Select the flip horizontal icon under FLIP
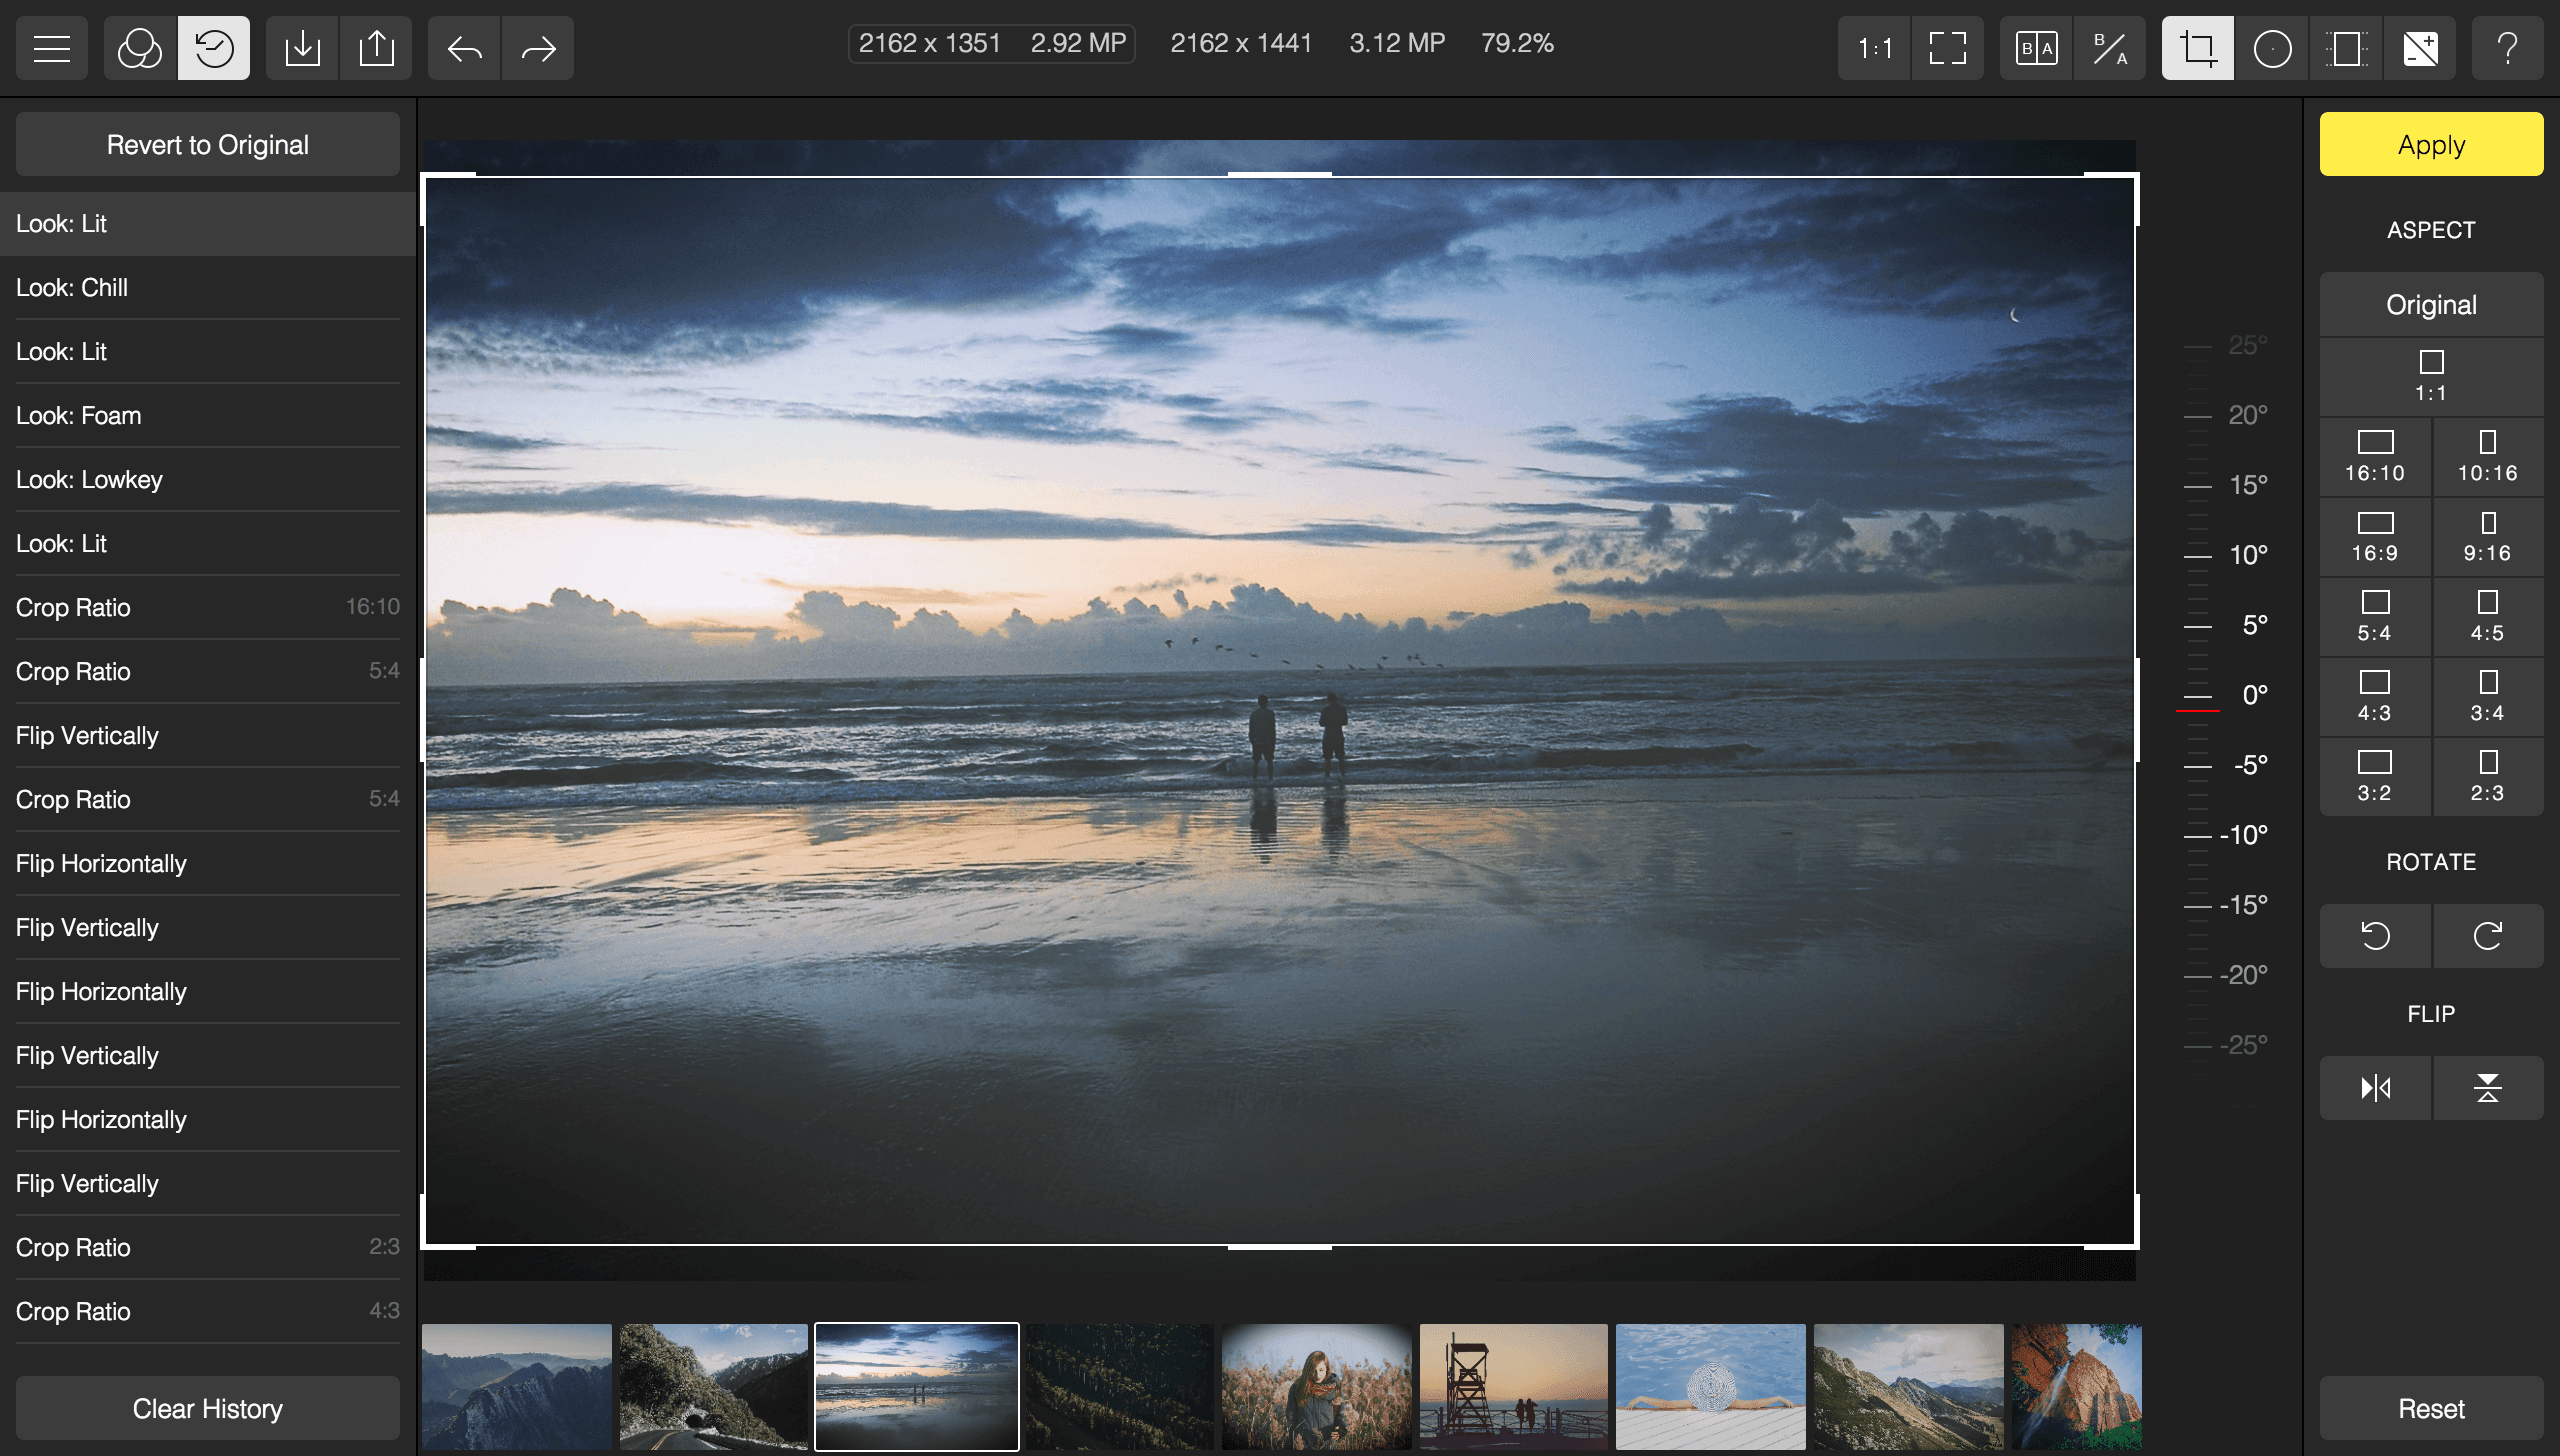2560x1456 pixels. (x=2375, y=1087)
